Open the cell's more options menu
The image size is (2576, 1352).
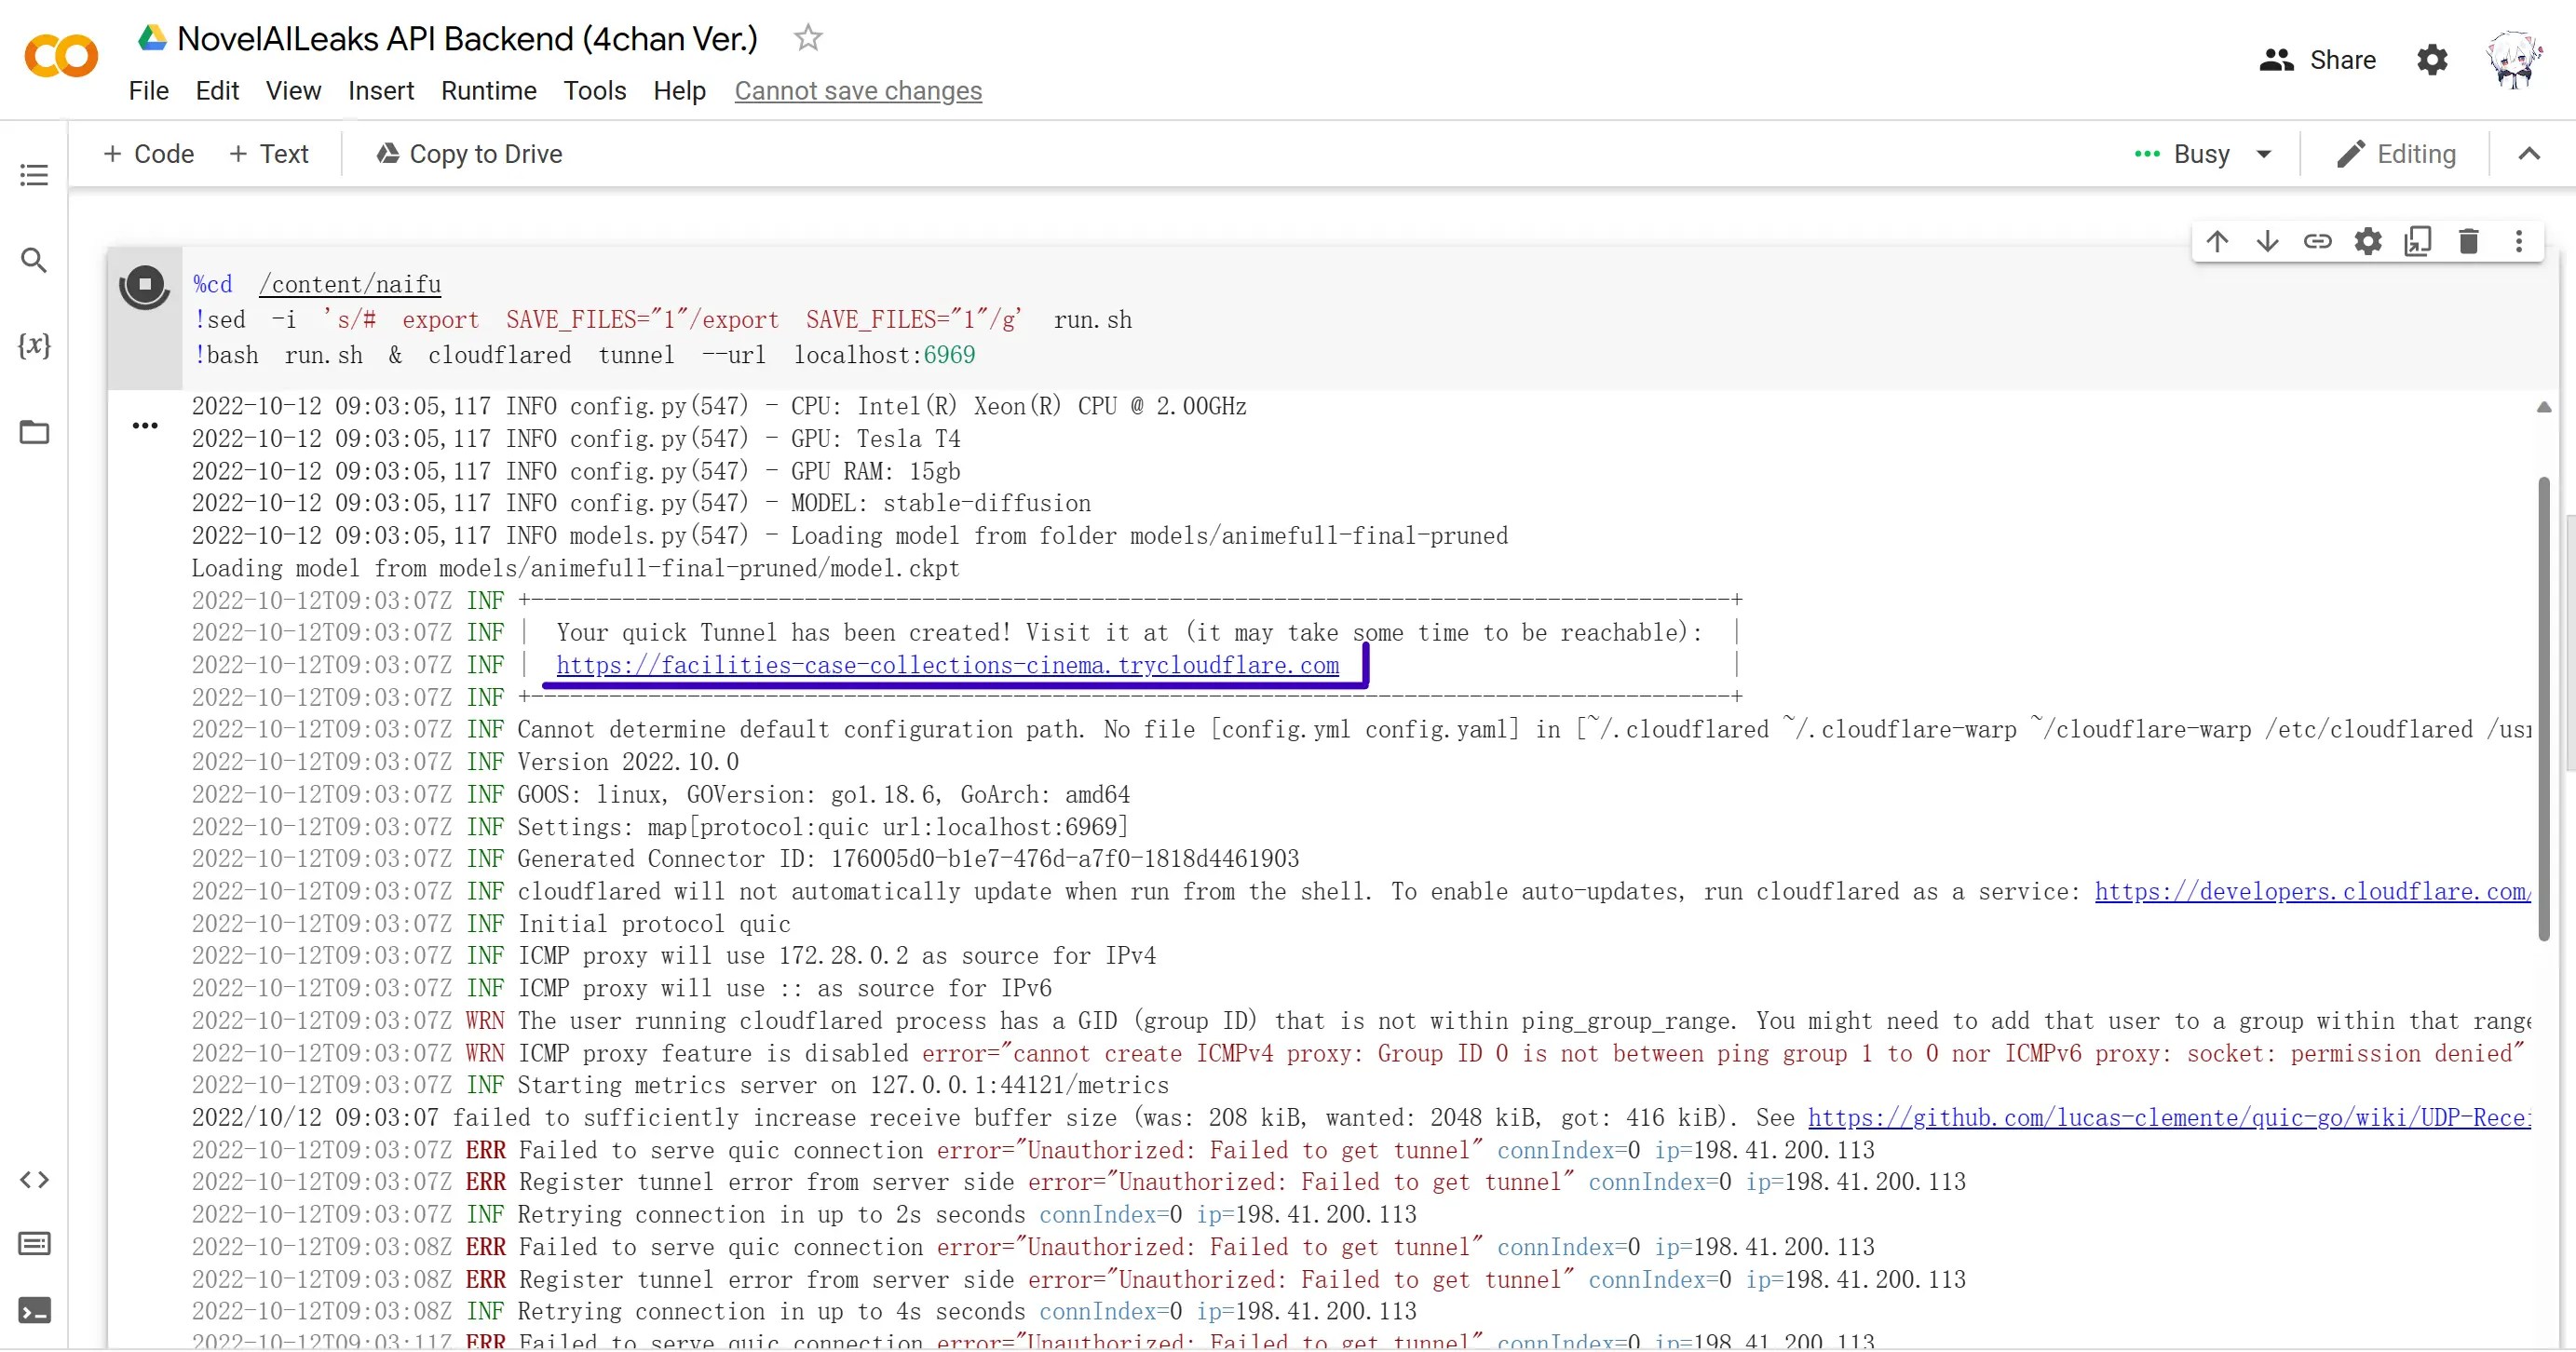(x=2518, y=242)
